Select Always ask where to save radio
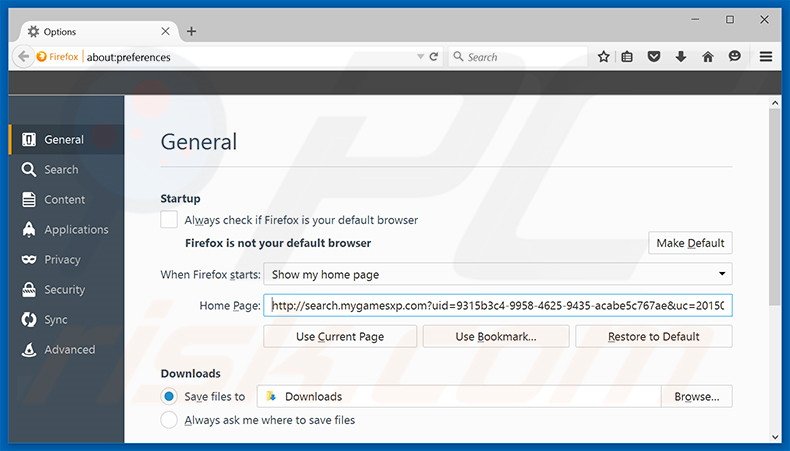This screenshot has width=790, height=451. 169,420
